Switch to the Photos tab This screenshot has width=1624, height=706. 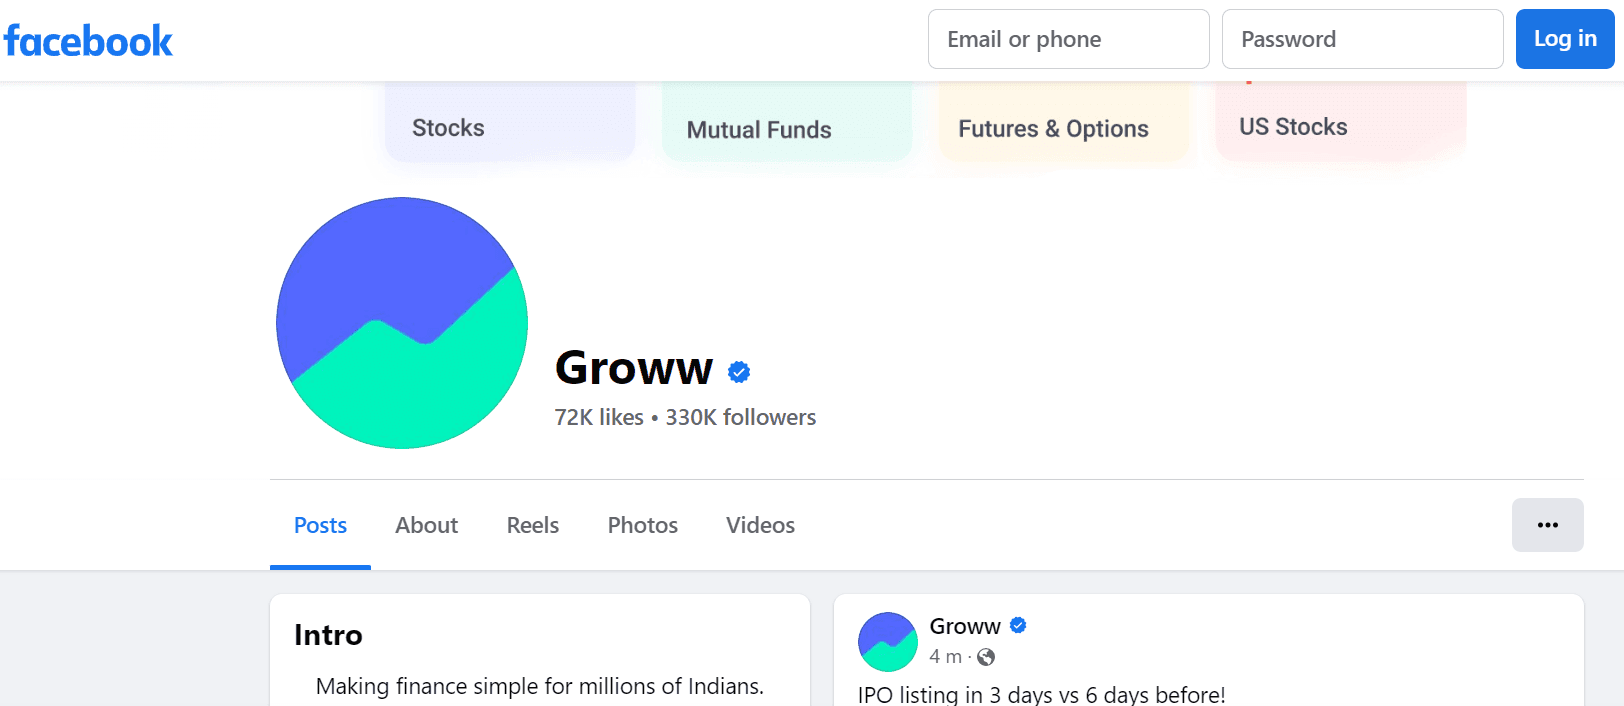[642, 525]
